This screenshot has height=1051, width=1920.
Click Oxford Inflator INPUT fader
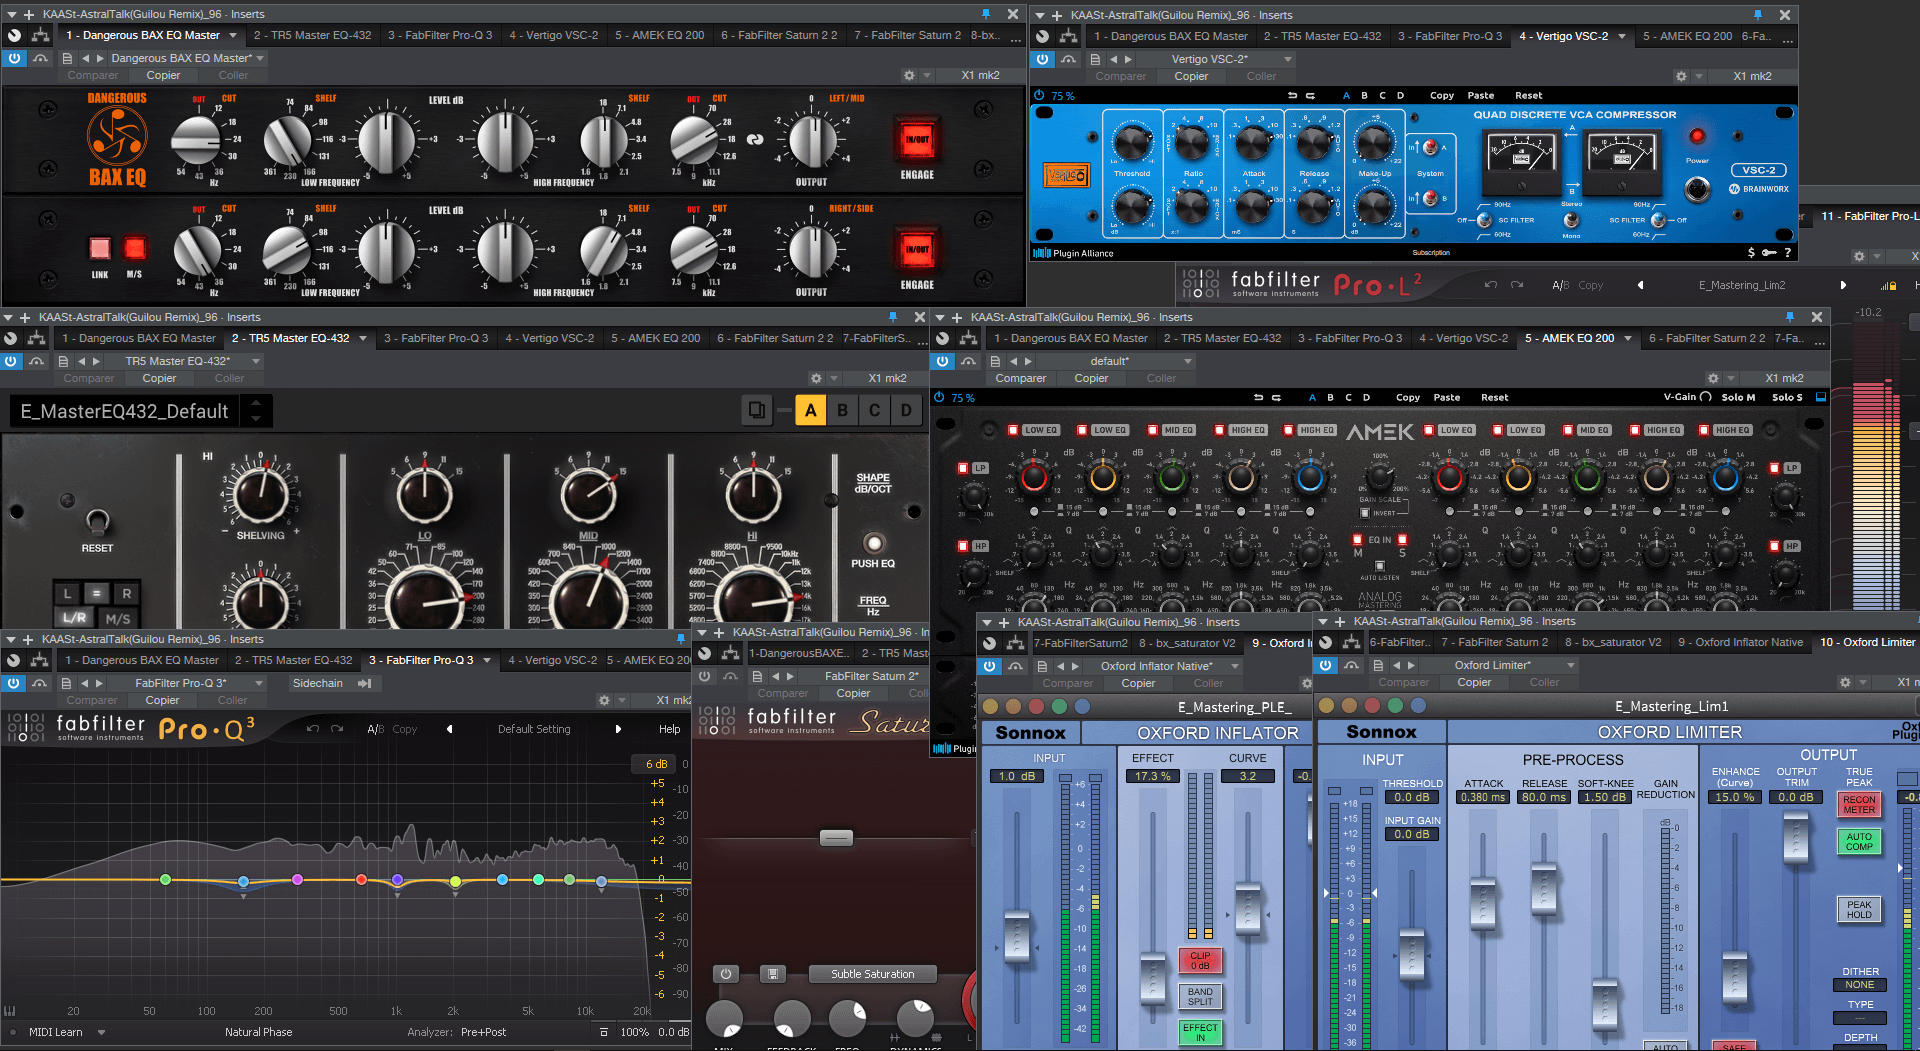tap(1017, 936)
